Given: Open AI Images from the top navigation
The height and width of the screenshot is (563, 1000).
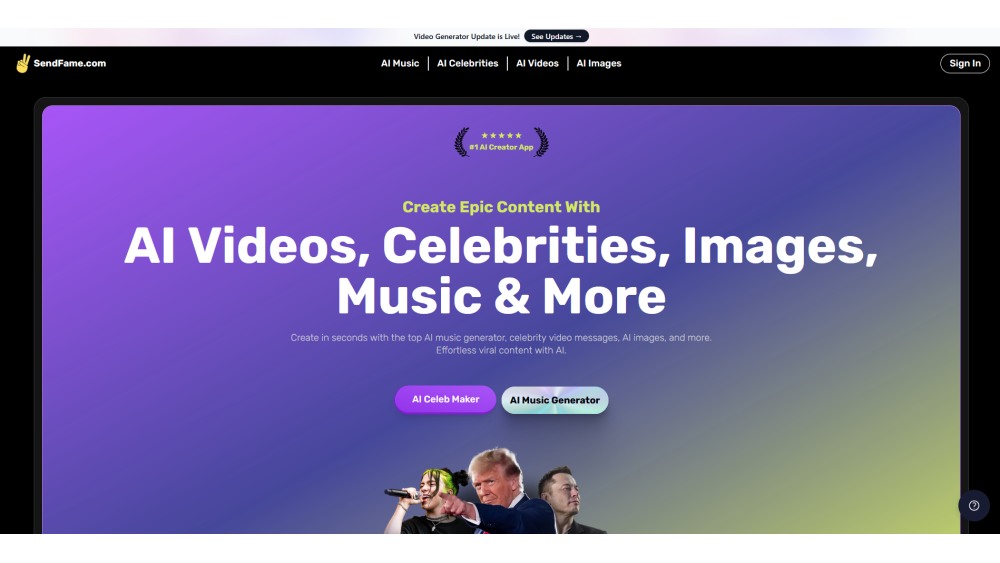Looking at the screenshot, I should pyautogui.click(x=599, y=63).
